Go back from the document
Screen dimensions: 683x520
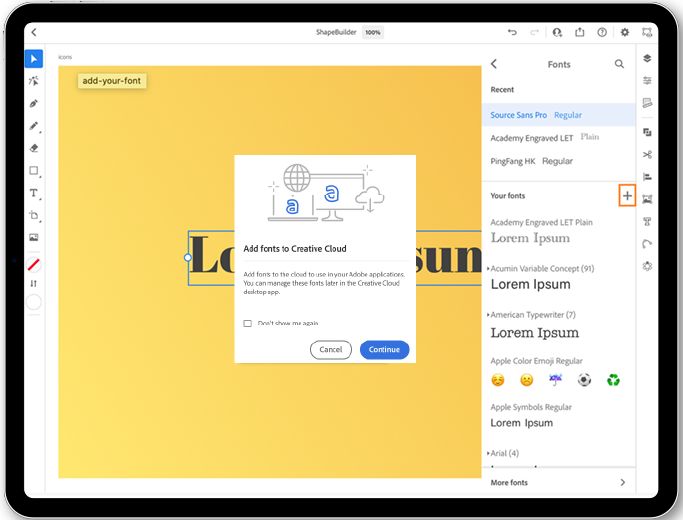tap(34, 32)
